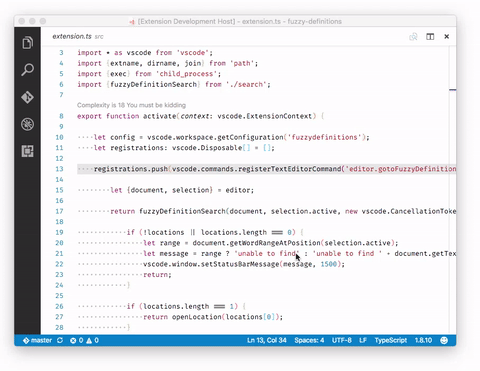Click the LF end-of-line selector
The image size is (480, 371).
(363, 340)
